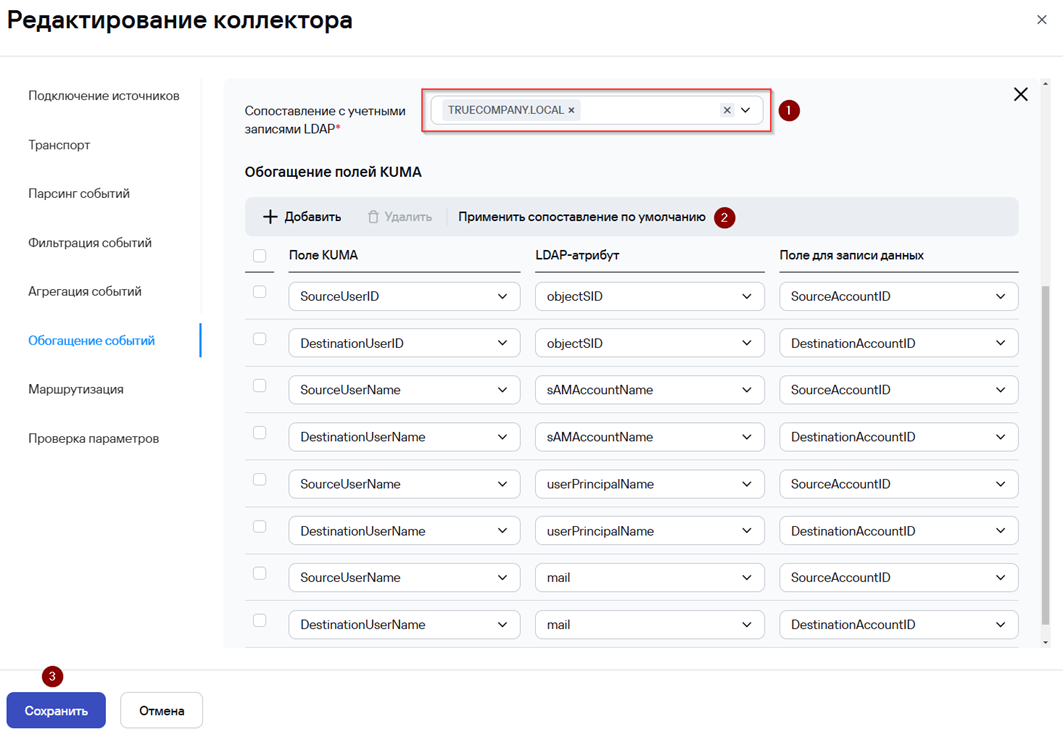Click the trash Удалить icon

point(374,217)
